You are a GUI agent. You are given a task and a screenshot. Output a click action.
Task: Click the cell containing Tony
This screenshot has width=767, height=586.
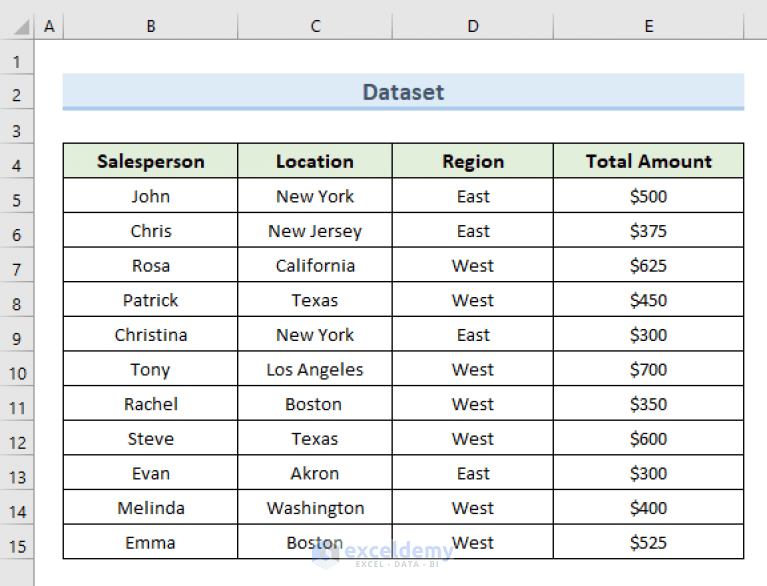tap(151, 369)
